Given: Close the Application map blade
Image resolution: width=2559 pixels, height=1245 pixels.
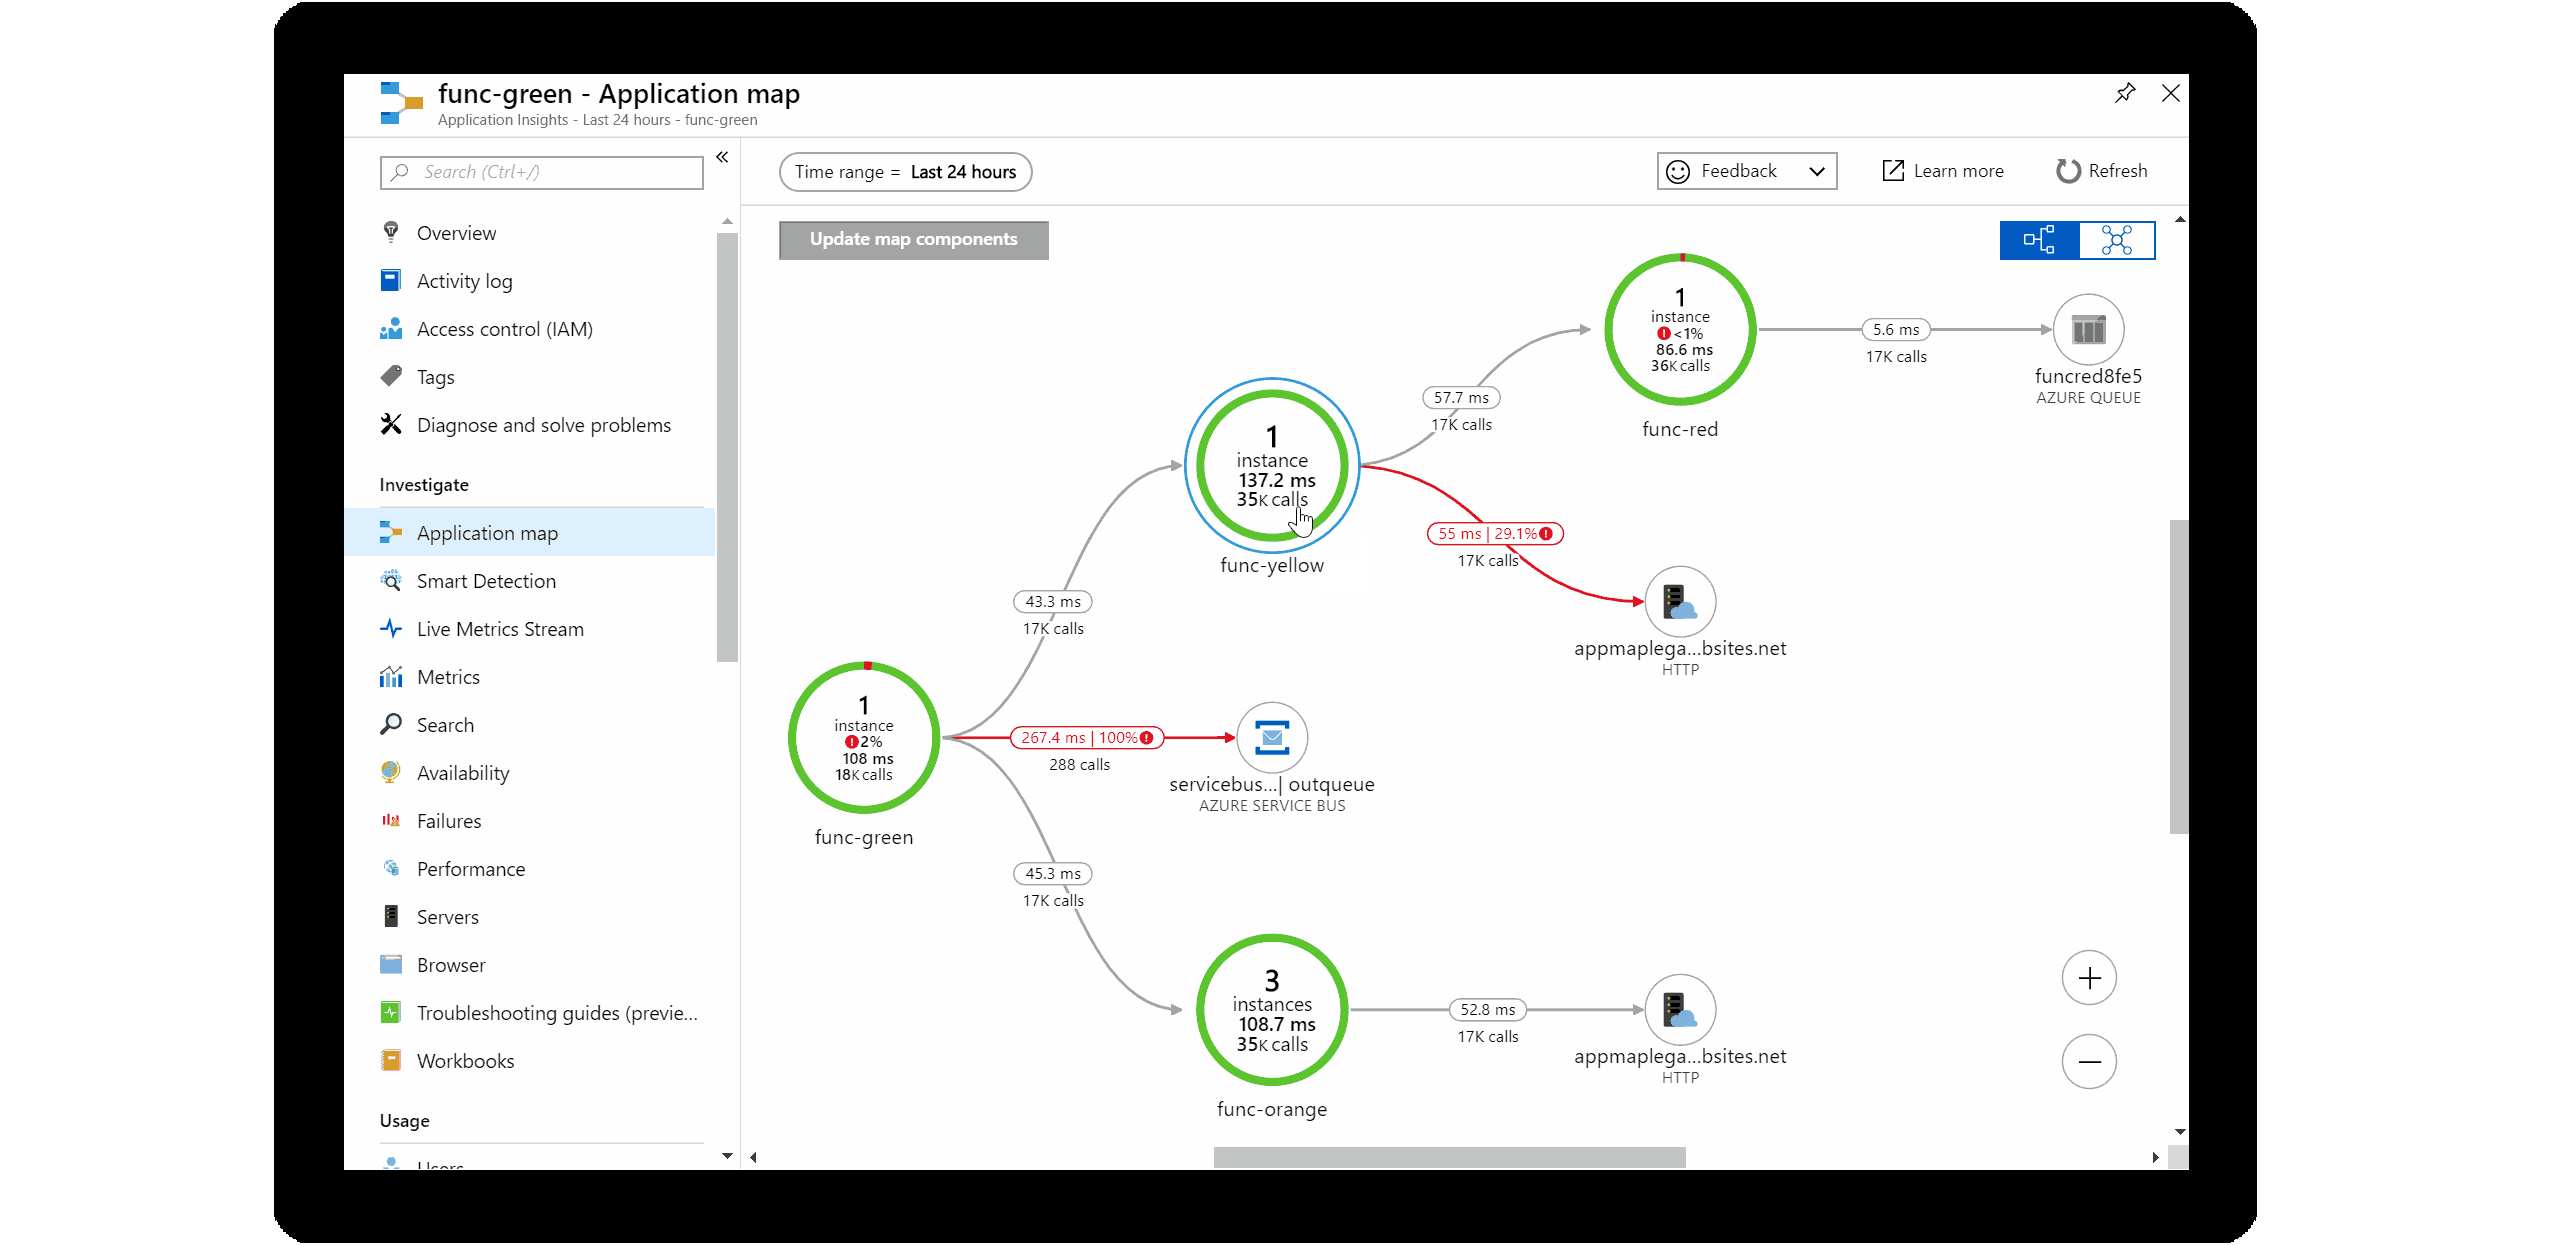Looking at the screenshot, I should pyautogui.click(x=2170, y=93).
